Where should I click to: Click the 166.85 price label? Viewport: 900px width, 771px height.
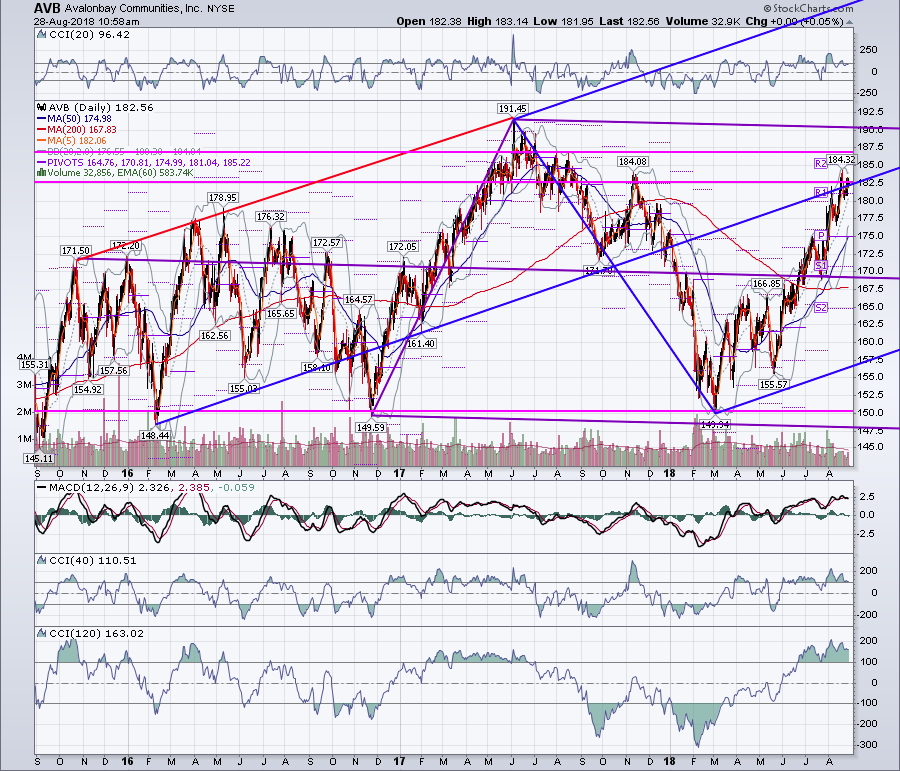(x=766, y=284)
